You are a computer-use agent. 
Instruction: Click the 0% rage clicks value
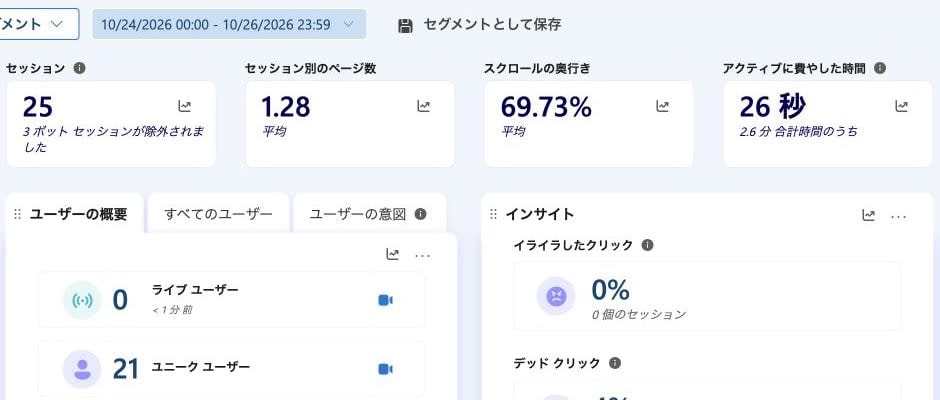[610, 290]
